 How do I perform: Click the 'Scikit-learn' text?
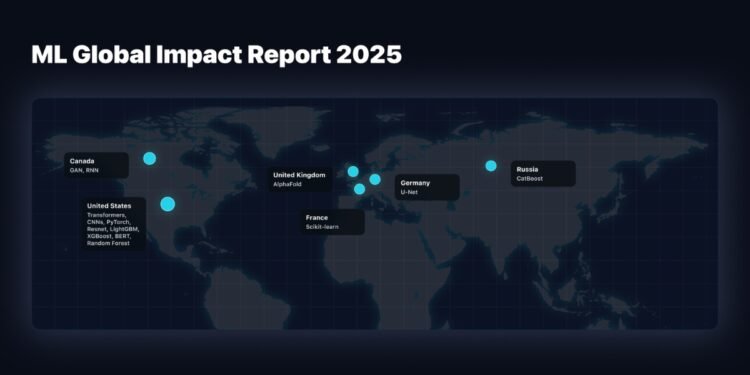[322, 227]
